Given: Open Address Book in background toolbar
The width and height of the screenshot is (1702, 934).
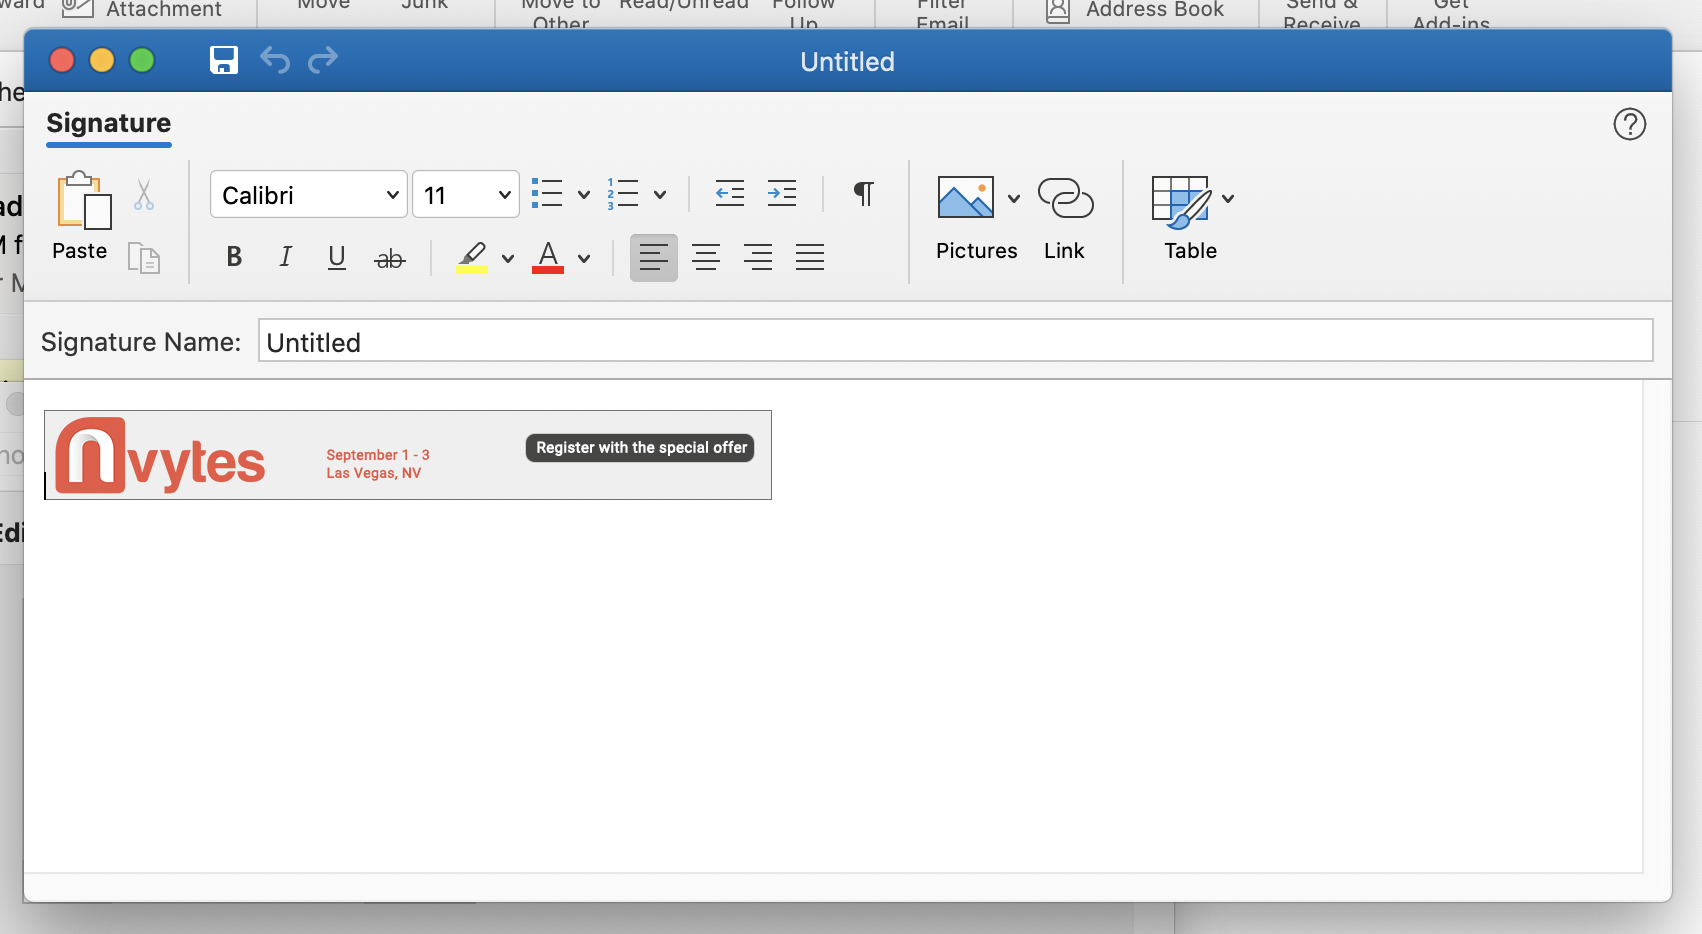Looking at the screenshot, I should tap(1135, 10).
